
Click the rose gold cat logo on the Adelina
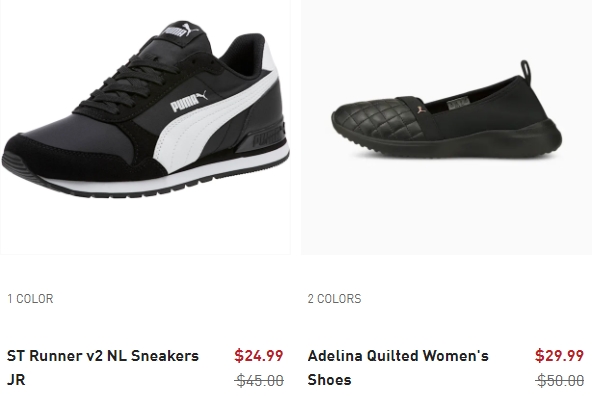tap(420, 110)
